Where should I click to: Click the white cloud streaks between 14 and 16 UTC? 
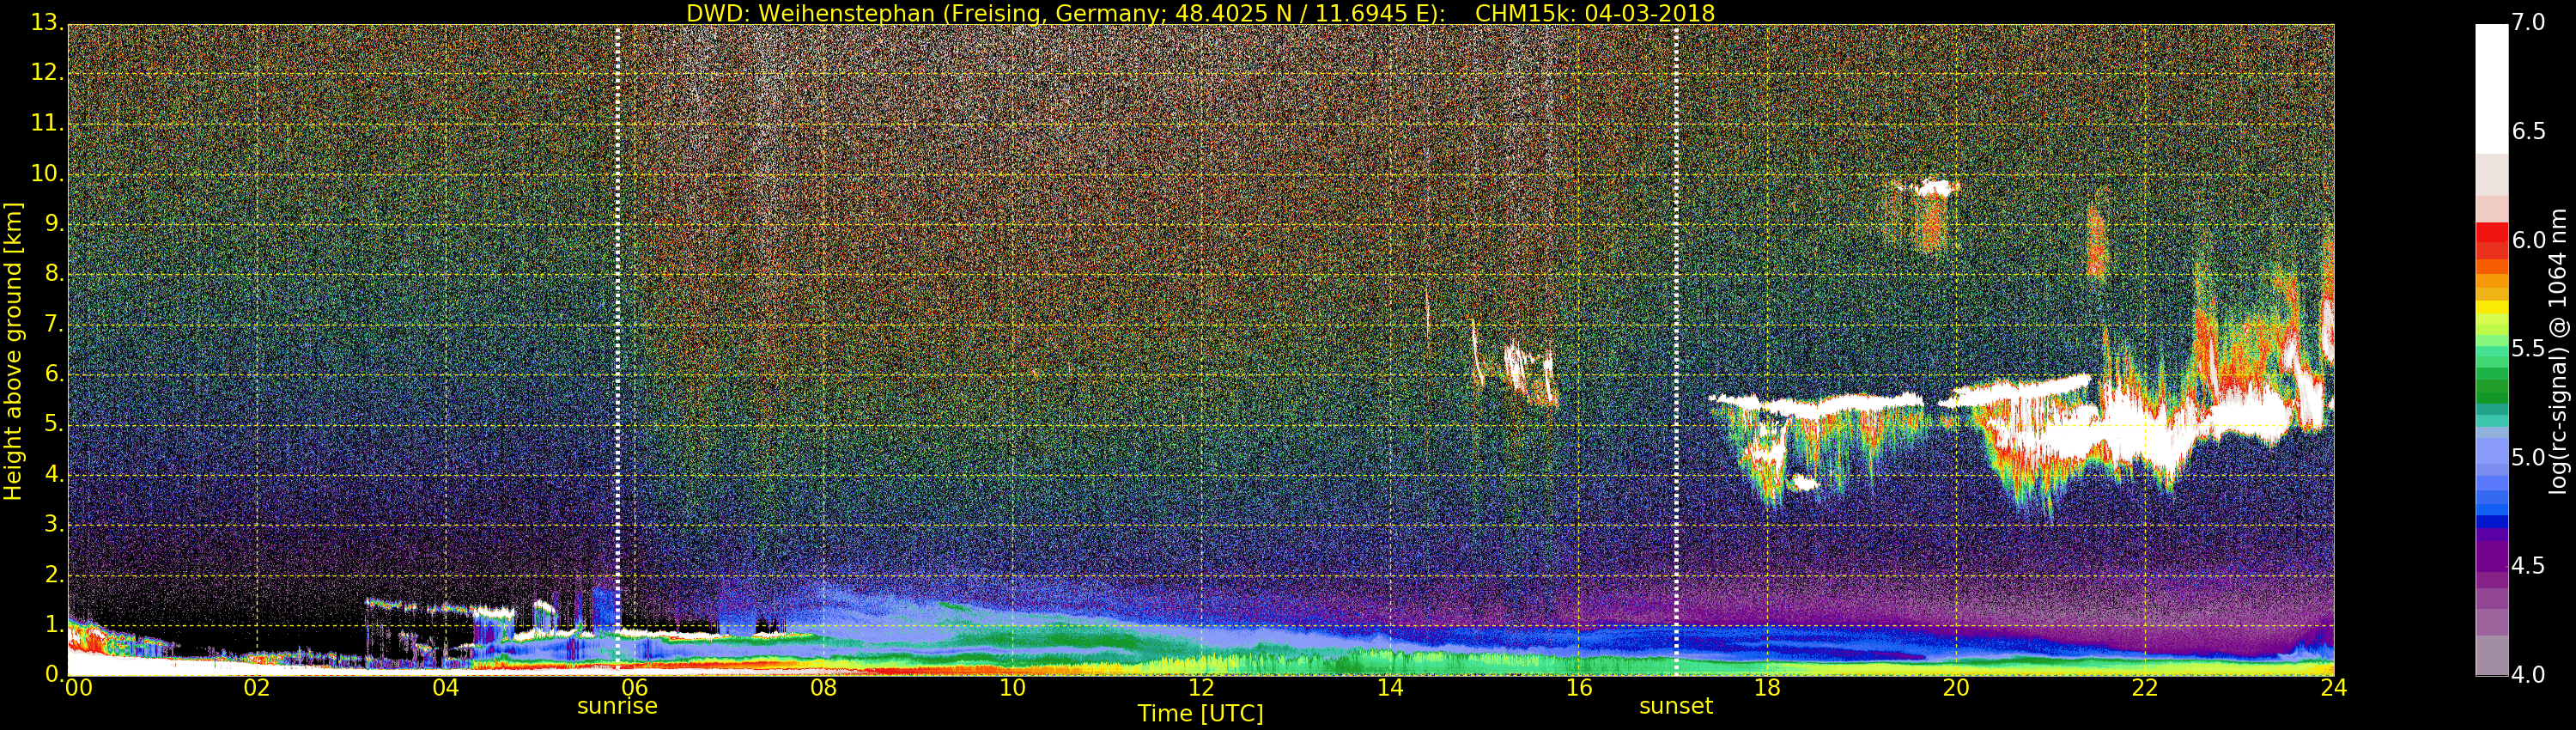pyautogui.click(x=1514, y=363)
